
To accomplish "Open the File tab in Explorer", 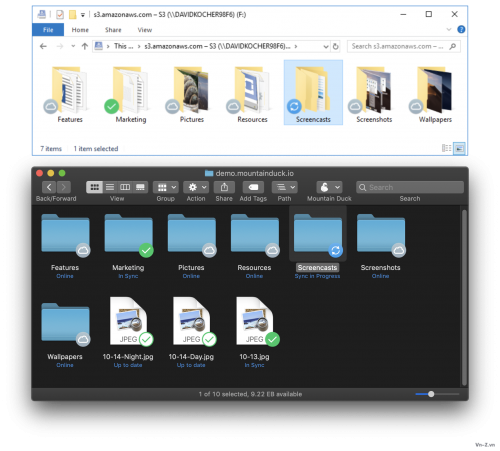I will (x=48, y=30).
